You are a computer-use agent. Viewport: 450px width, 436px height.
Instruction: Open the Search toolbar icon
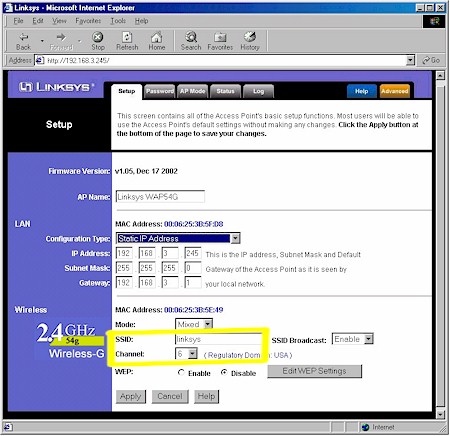pyautogui.click(x=191, y=37)
